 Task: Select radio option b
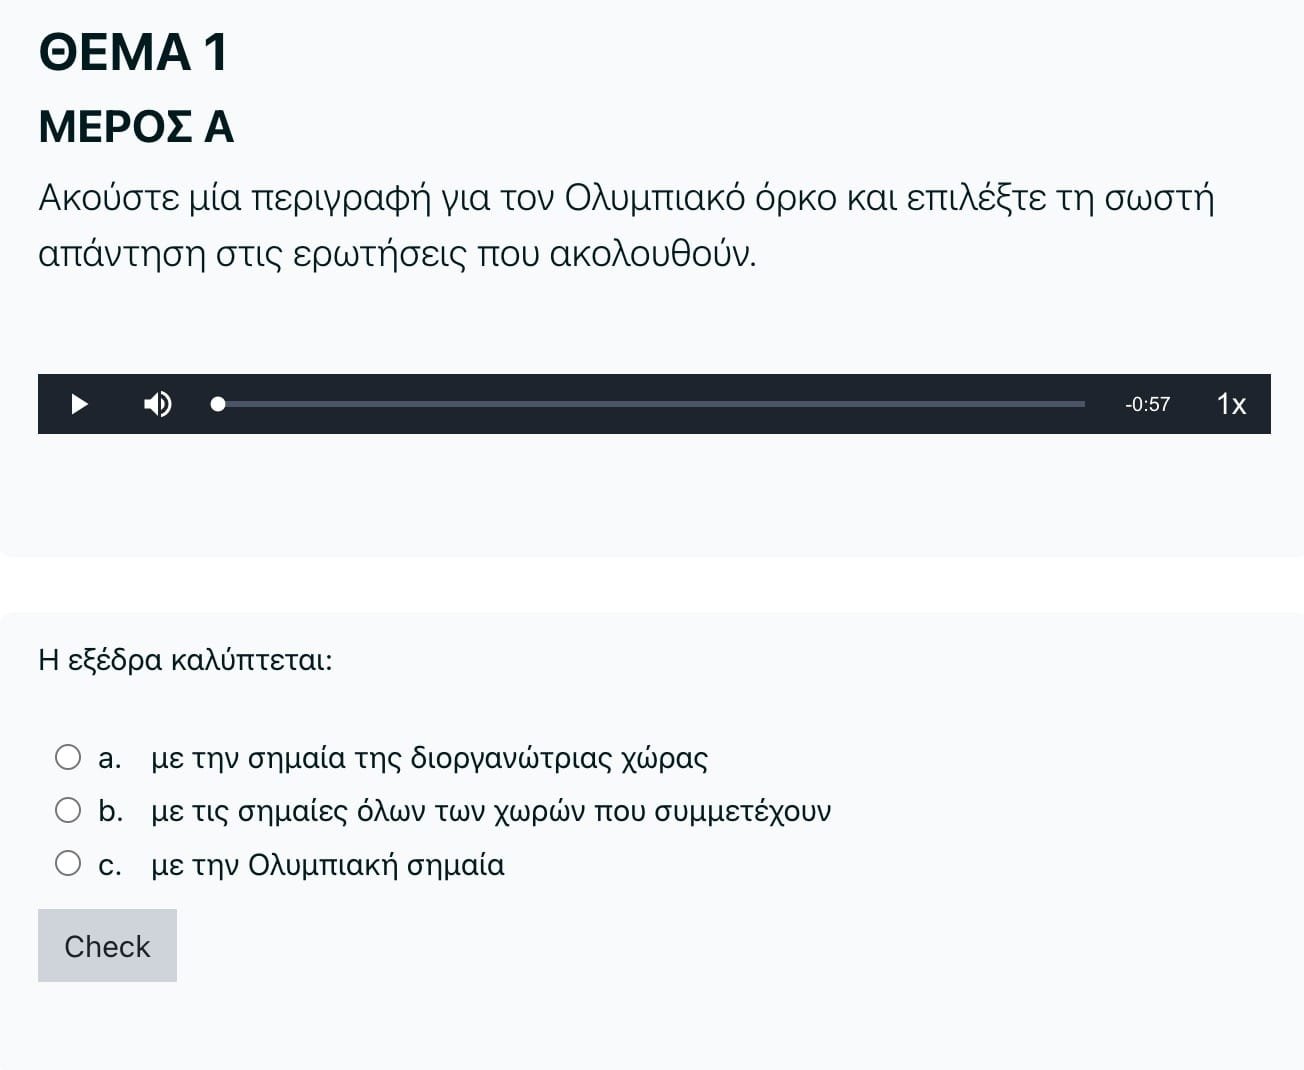tap(68, 810)
